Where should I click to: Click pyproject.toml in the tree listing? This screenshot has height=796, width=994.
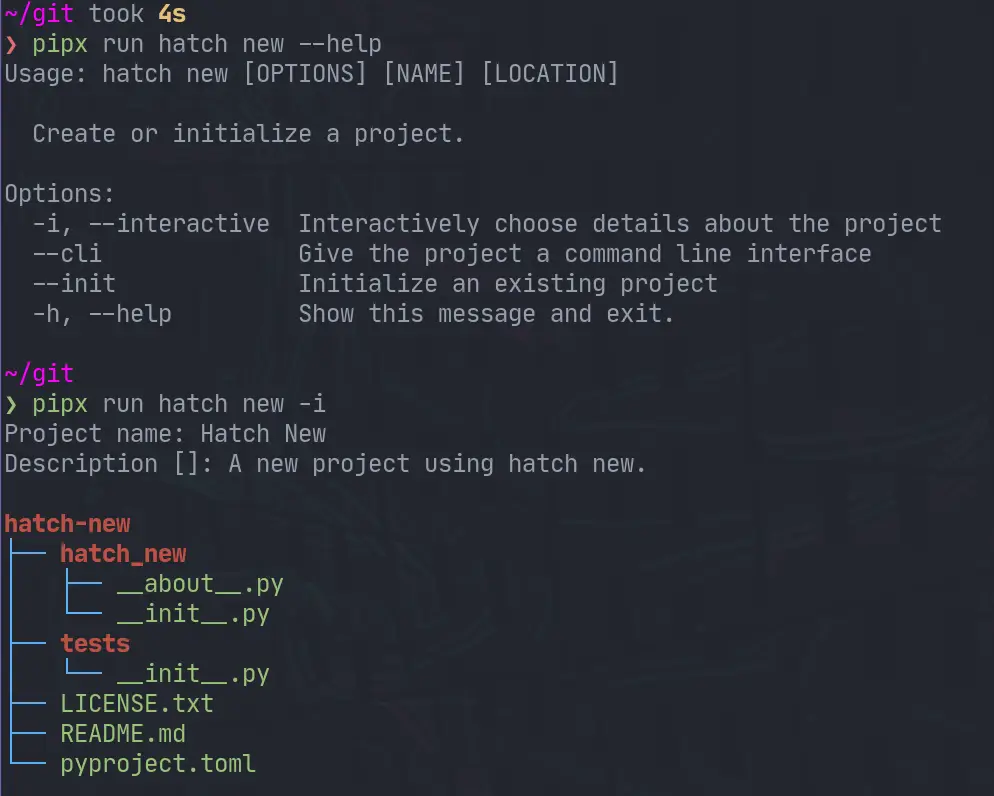click(158, 764)
